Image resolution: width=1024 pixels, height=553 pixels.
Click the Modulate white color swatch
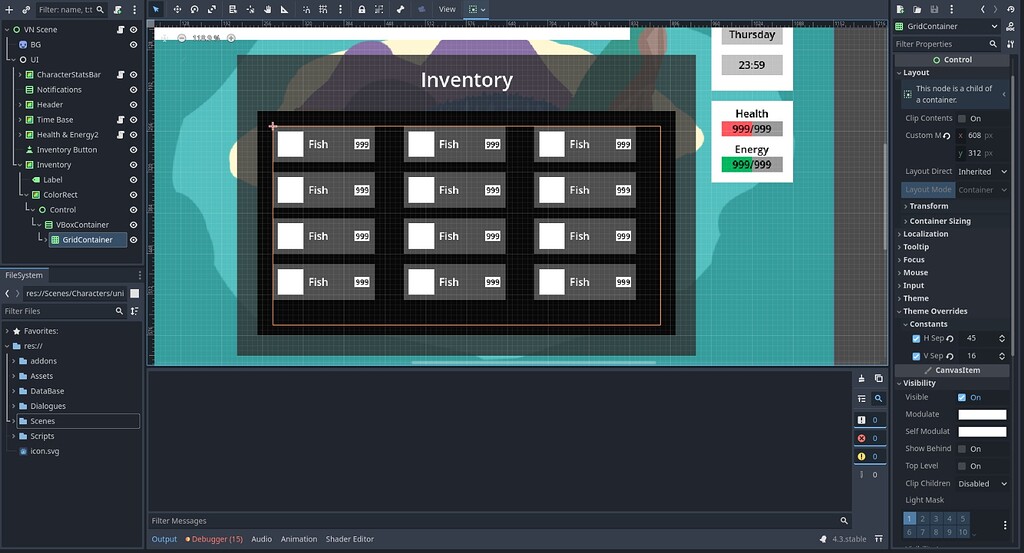click(981, 414)
